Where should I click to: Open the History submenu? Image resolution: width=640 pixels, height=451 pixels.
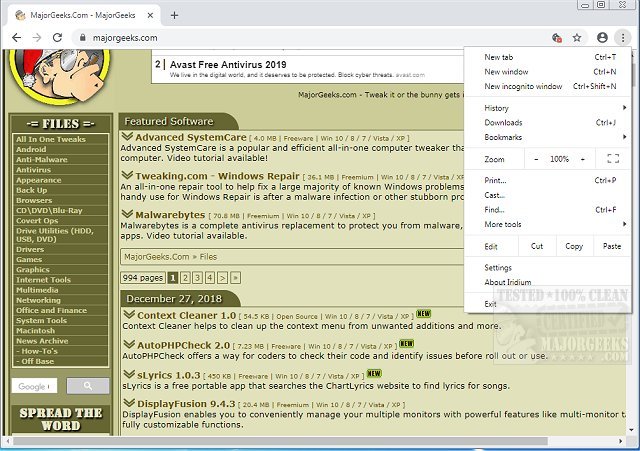click(548, 108)
